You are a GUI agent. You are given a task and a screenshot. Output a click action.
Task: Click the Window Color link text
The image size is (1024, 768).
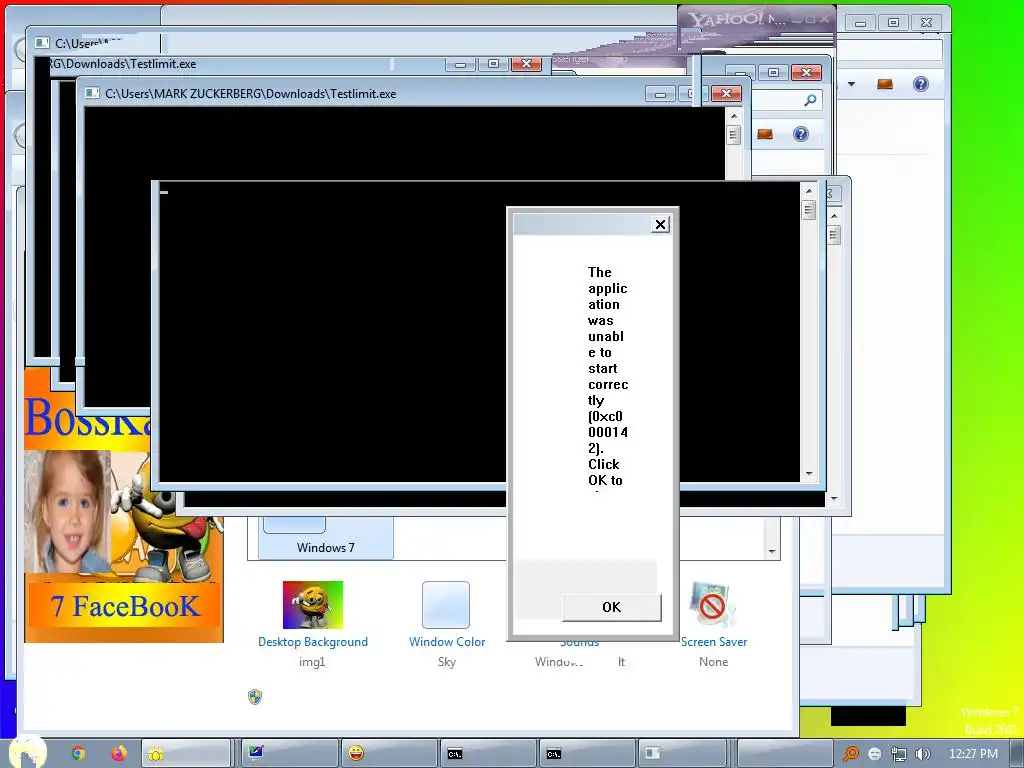(x=447, y=642)
